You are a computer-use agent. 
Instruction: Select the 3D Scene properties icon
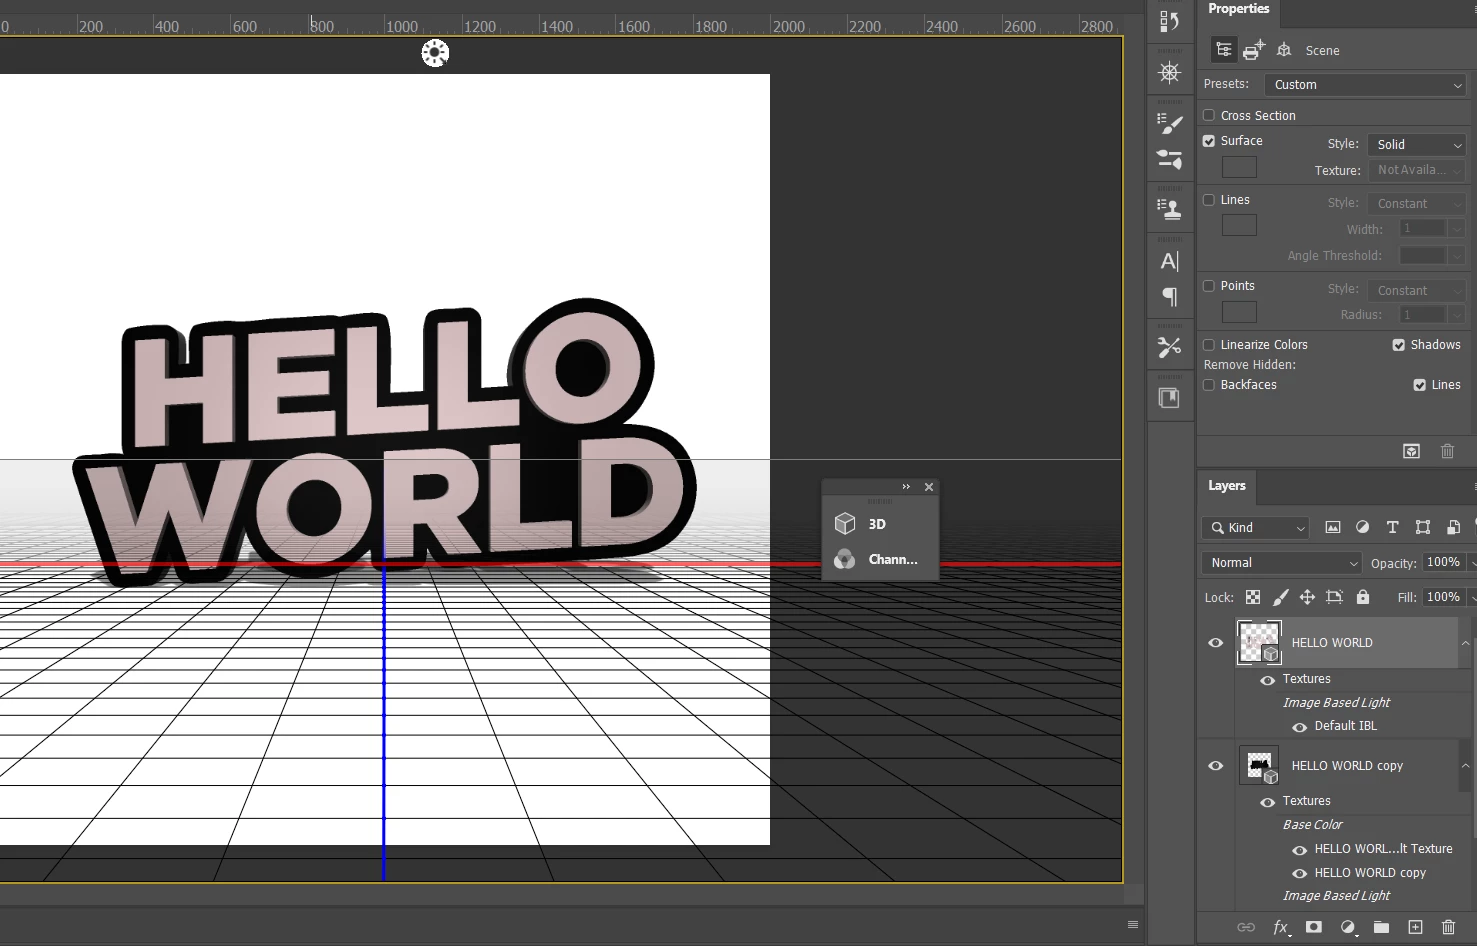click(1223, 49)
